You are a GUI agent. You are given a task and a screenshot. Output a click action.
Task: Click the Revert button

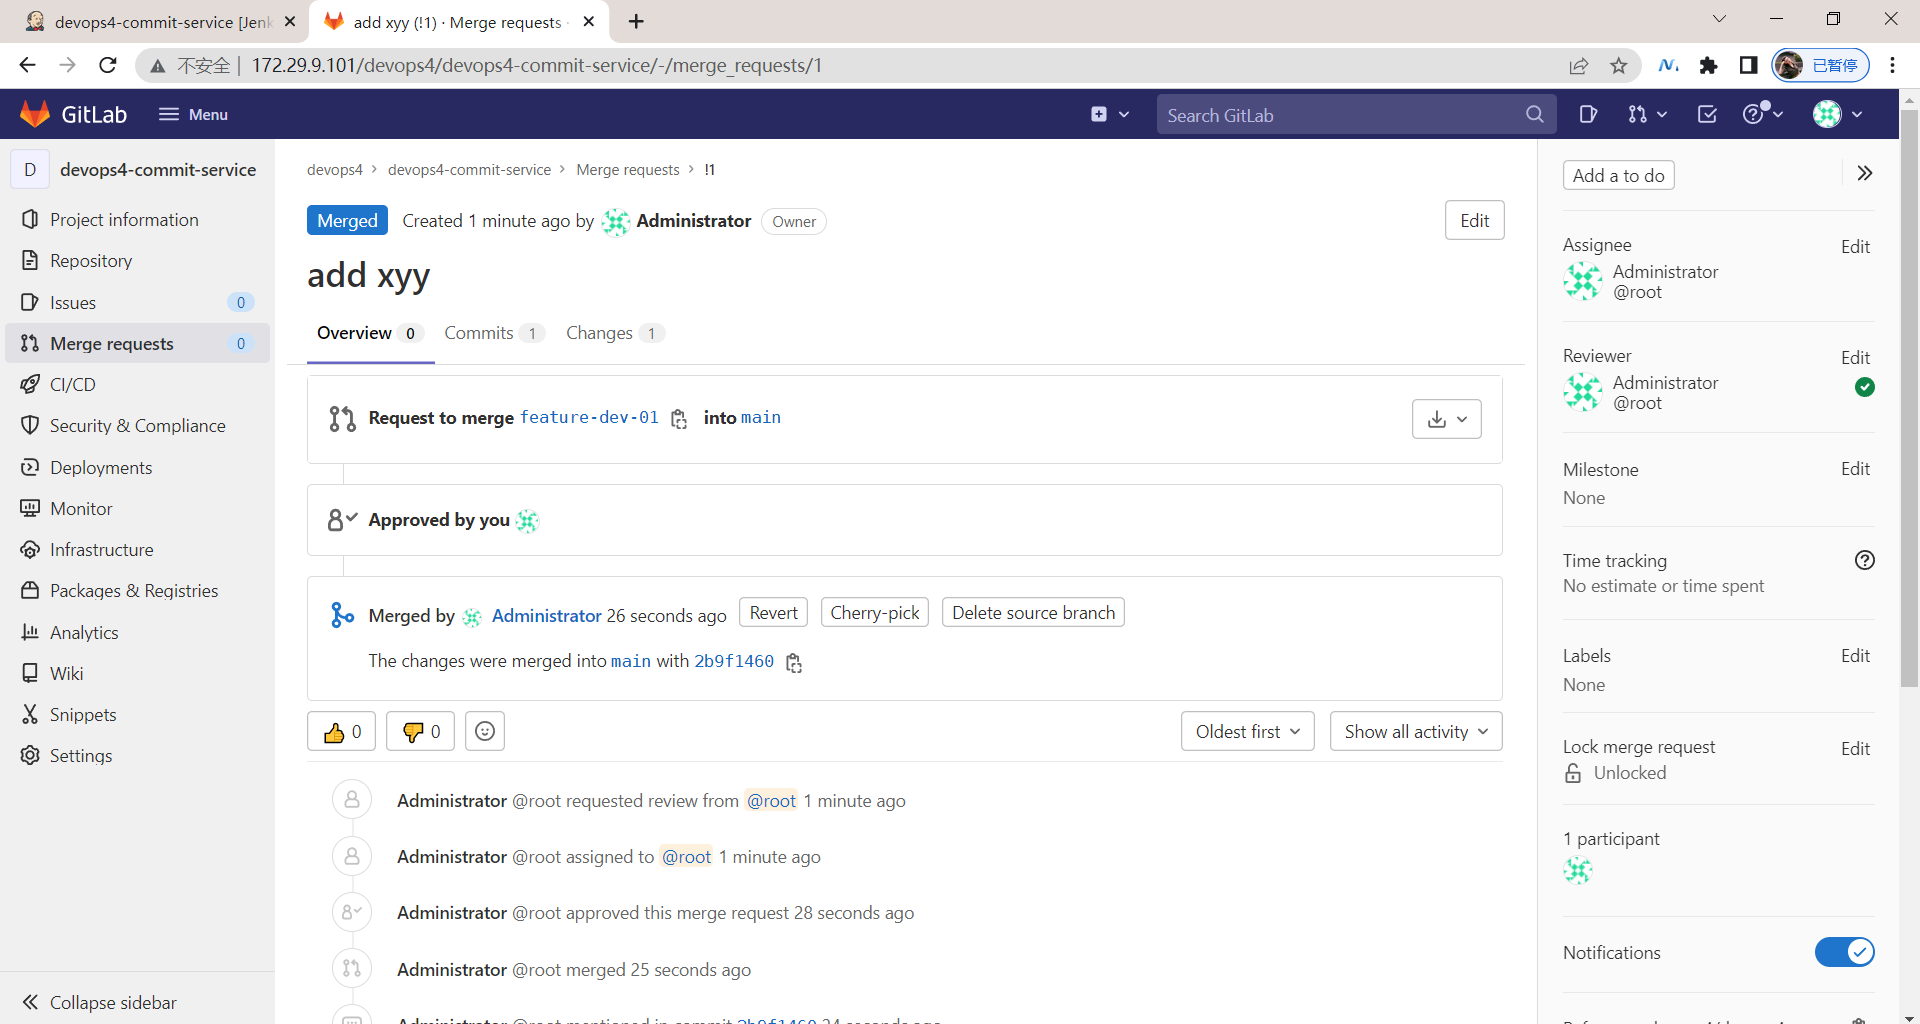click(x=773, y=613)
